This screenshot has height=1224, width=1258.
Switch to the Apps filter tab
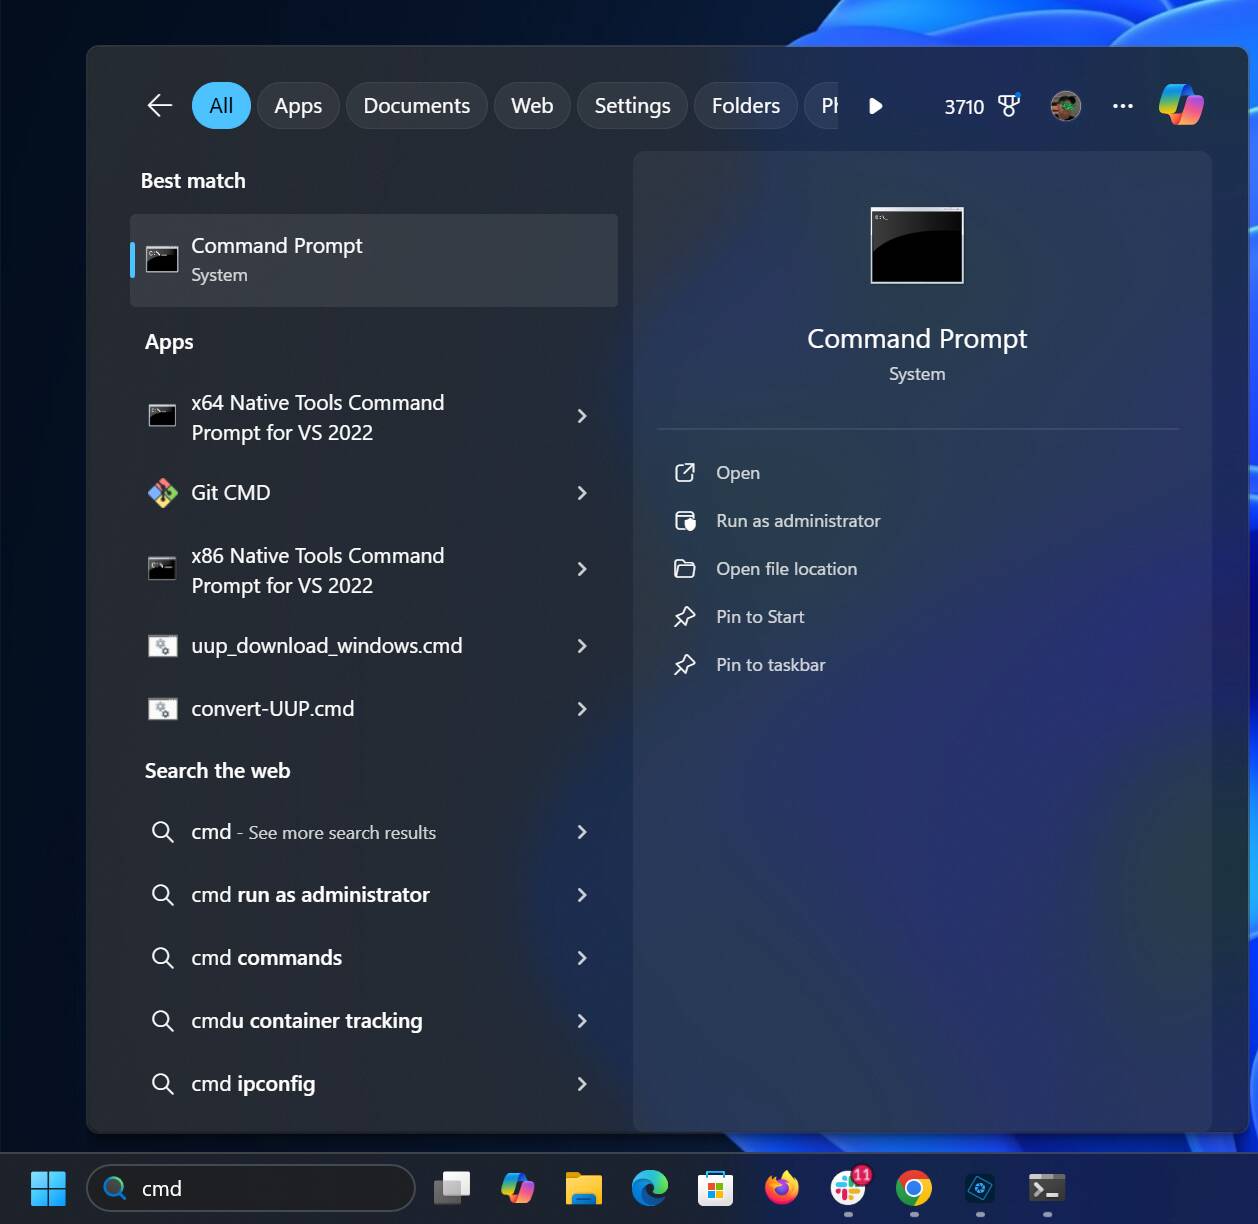298,105
